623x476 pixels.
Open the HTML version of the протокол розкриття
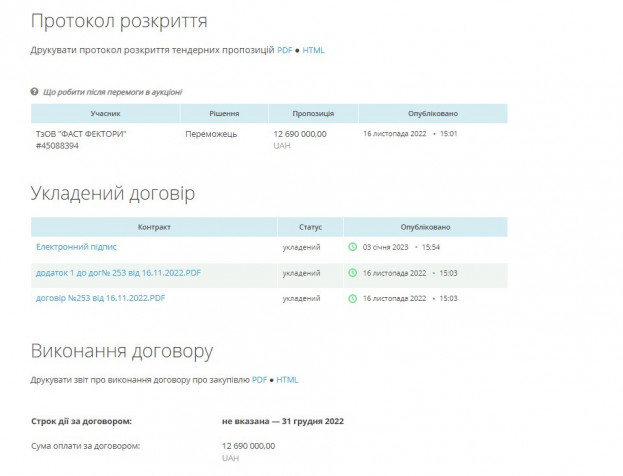pos(313,50)
